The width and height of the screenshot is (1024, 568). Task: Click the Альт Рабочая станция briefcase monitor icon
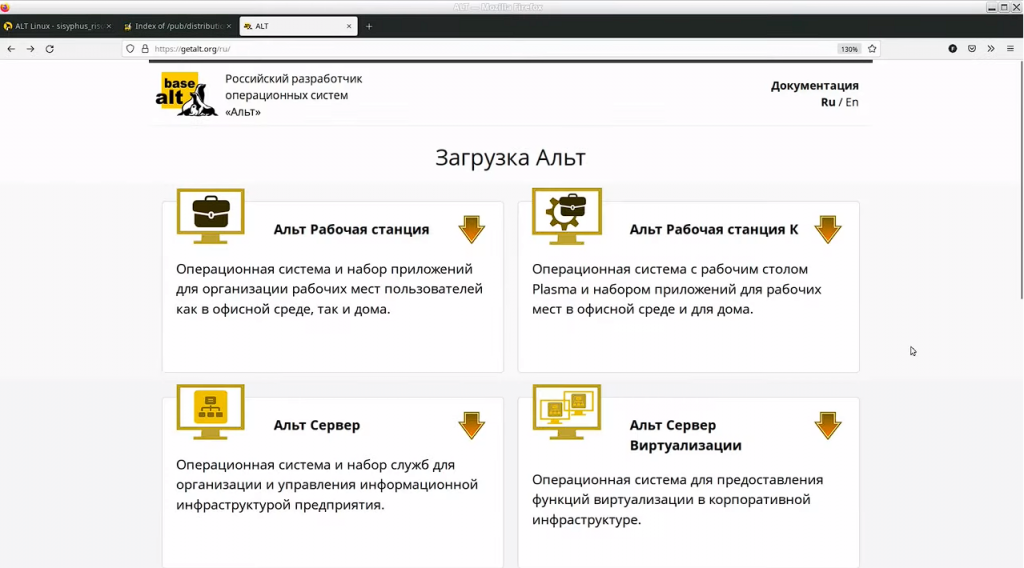click(210, 216)
